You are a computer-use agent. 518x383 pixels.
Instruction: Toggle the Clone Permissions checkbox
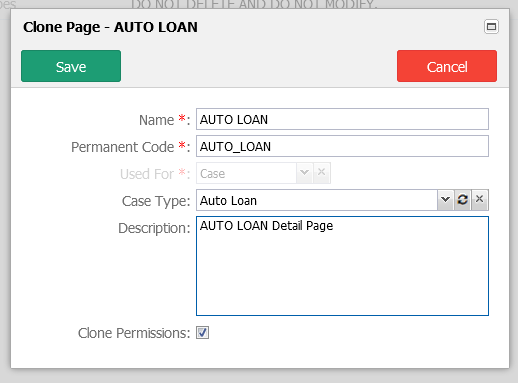pos(202,333)
